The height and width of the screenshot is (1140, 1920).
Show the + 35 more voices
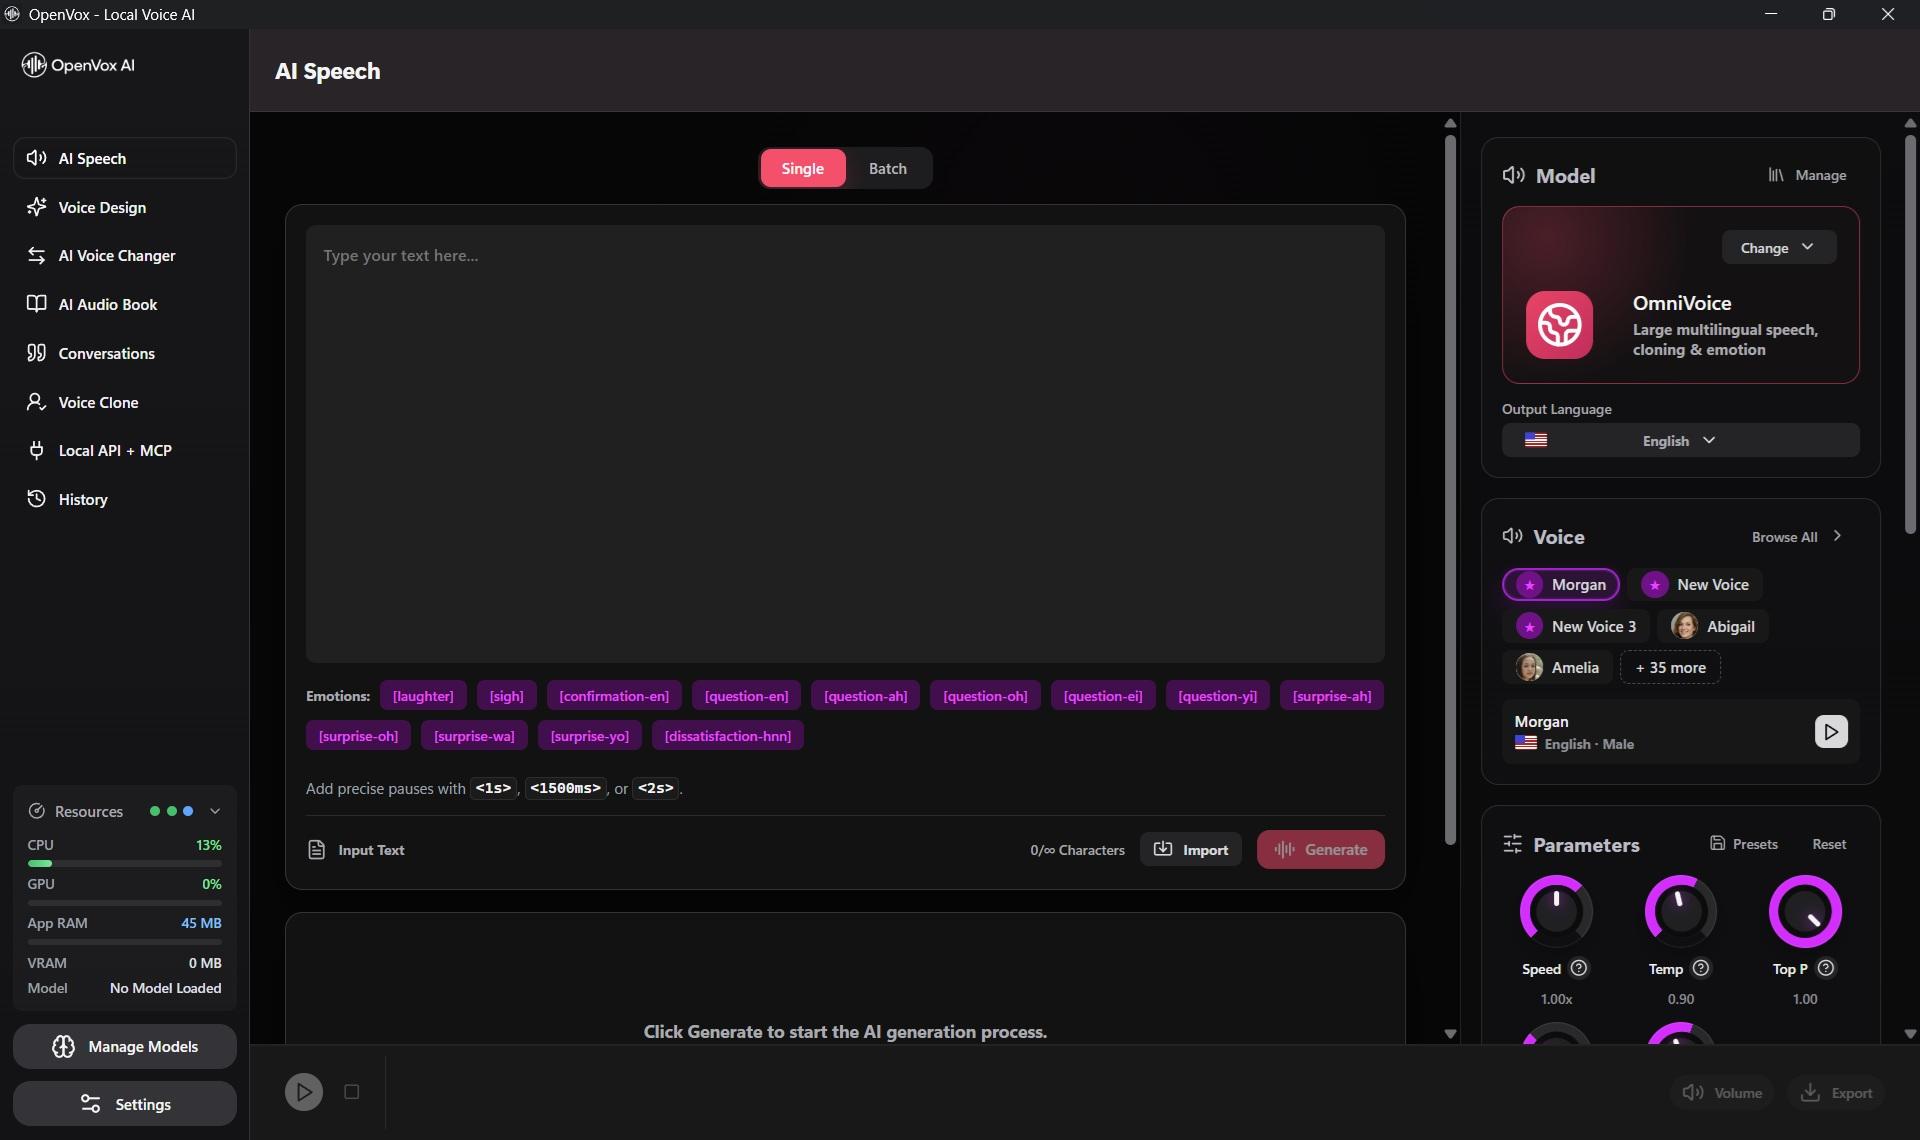(x=1670, y=667)
